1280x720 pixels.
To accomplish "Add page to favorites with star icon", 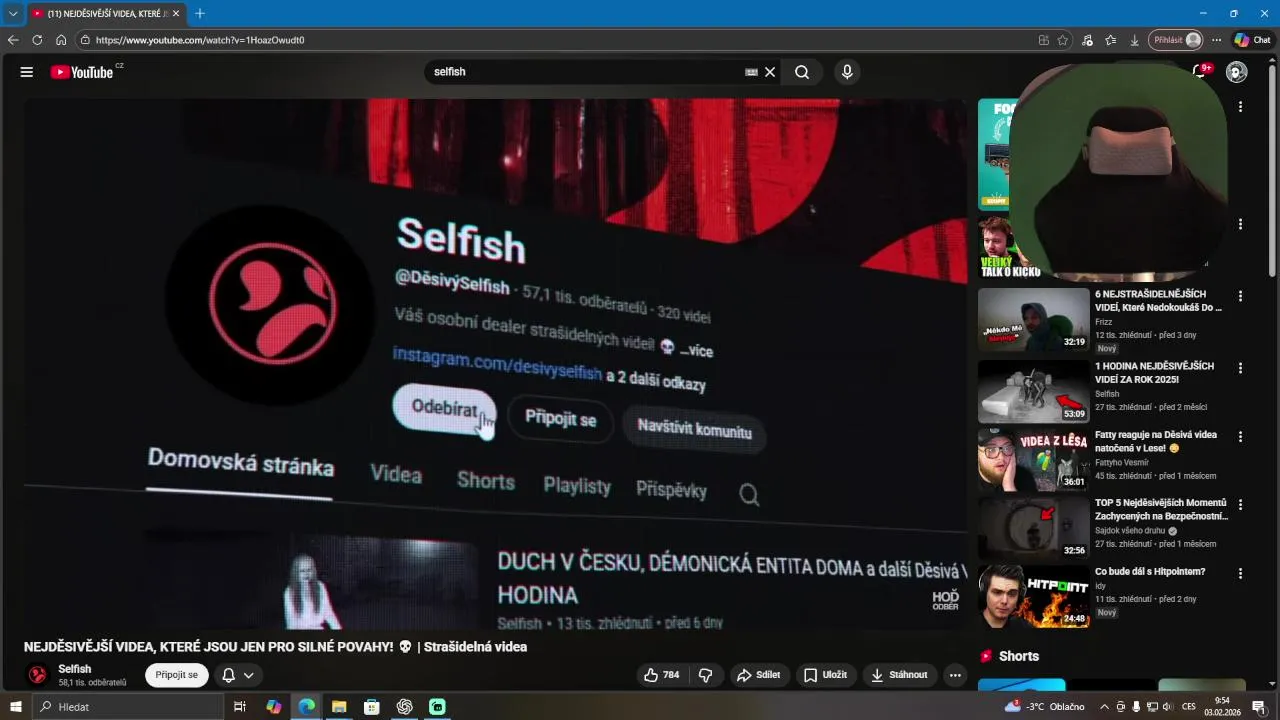I will click(x=1063, y=40).
